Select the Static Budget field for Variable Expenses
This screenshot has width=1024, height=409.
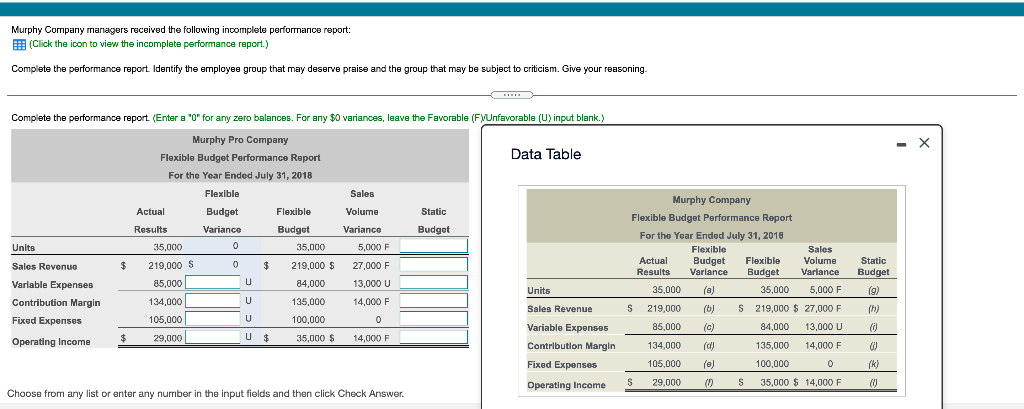[434, 282]
